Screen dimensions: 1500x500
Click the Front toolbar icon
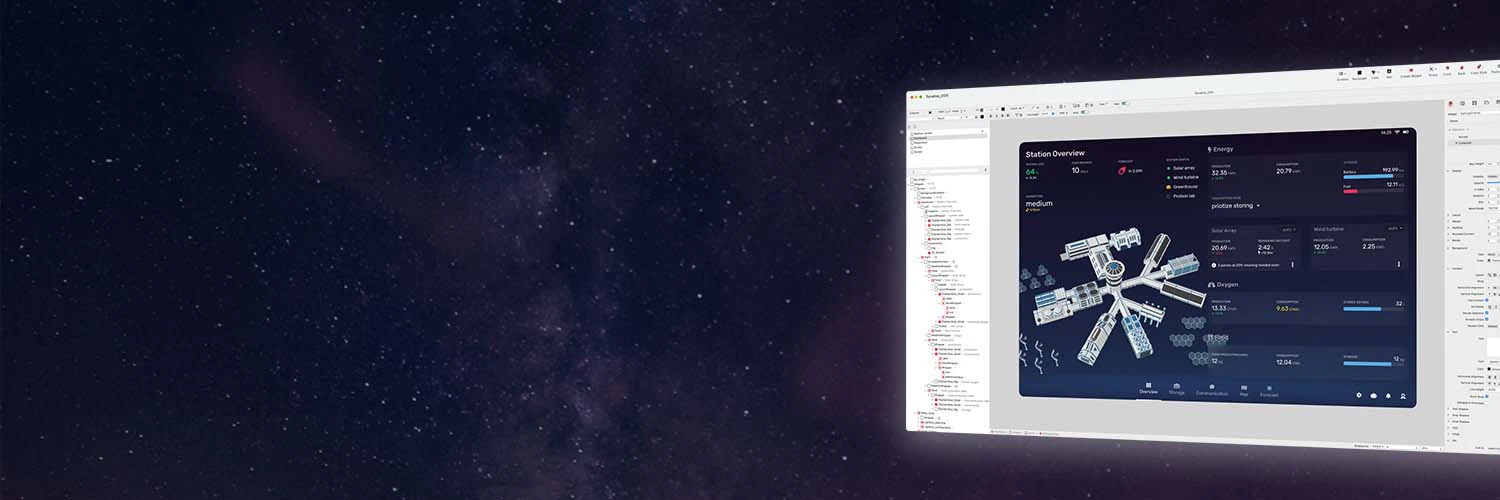click(1447, 70)
